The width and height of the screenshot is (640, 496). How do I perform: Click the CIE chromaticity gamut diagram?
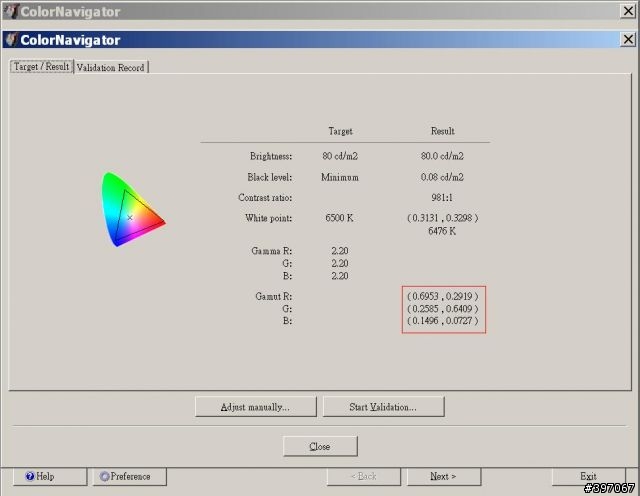point(133,209)
